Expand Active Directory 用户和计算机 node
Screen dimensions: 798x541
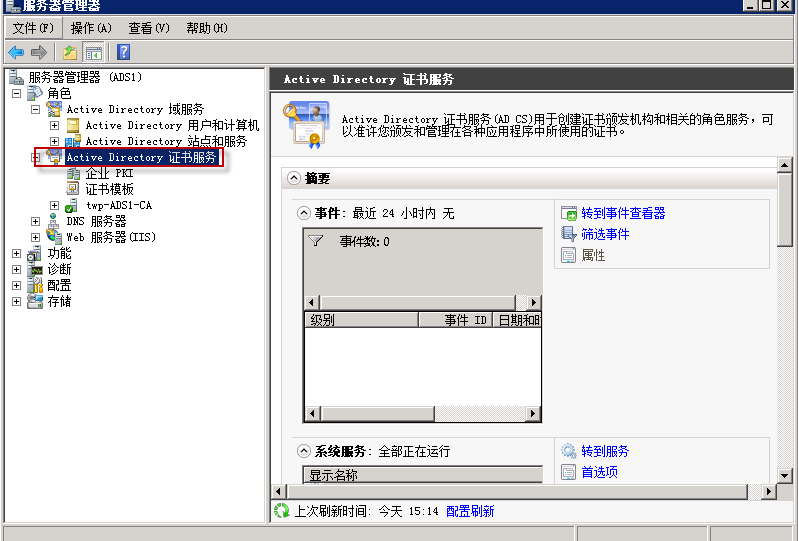(54, 125)
